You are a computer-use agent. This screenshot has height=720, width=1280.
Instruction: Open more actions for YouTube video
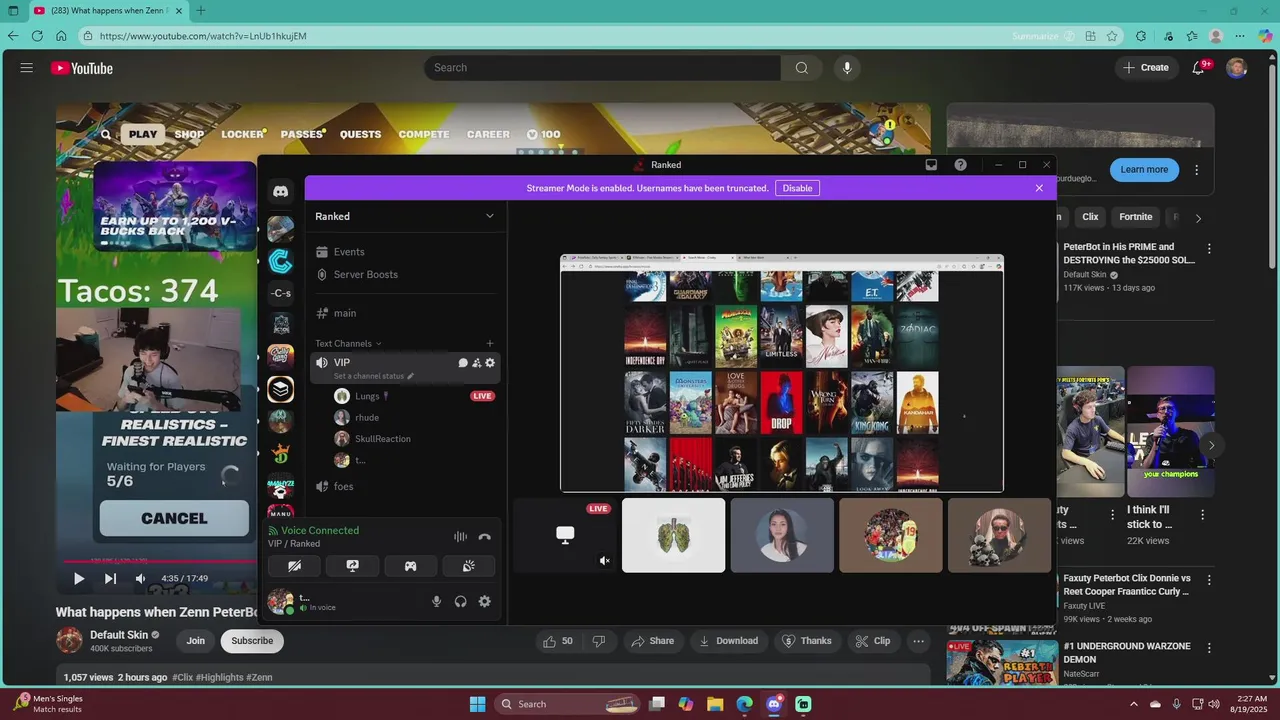918,641
